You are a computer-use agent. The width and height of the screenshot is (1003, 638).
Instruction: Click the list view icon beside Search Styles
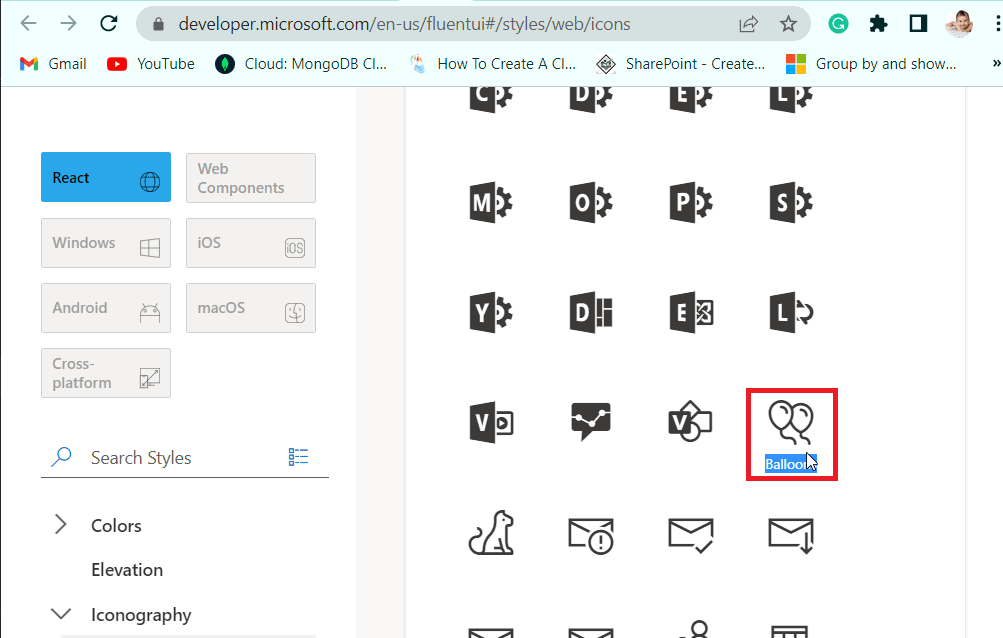tap(298, 457)
